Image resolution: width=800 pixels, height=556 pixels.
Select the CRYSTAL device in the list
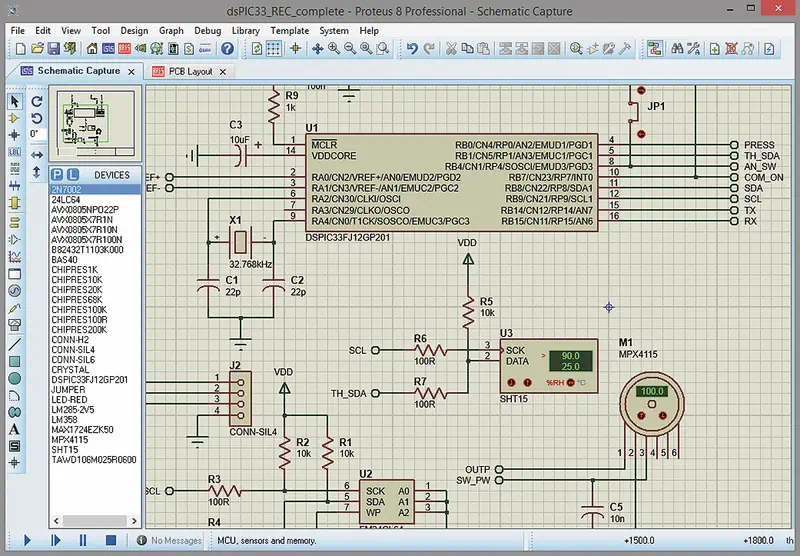95,369
